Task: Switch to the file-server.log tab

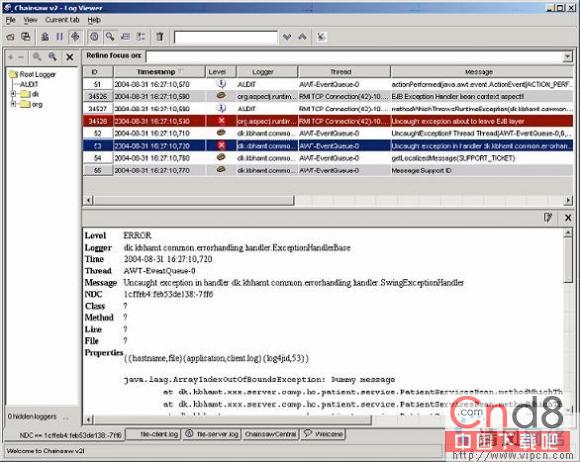Action: (212, 434)
